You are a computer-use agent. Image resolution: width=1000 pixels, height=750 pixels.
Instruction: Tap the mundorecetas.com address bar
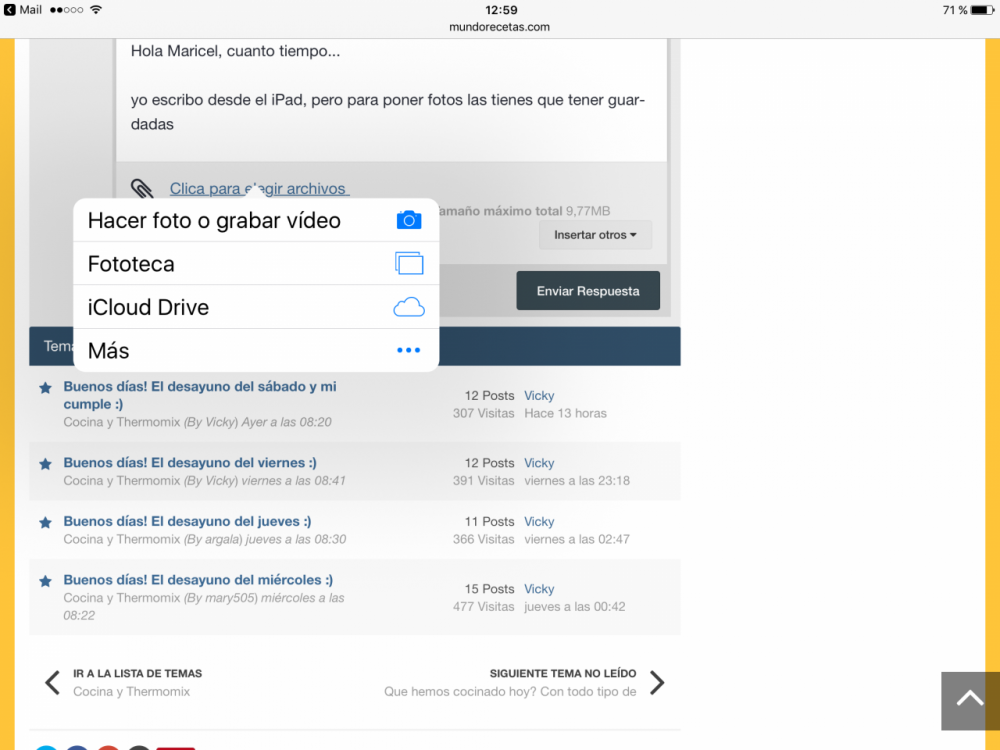[500, 27]
